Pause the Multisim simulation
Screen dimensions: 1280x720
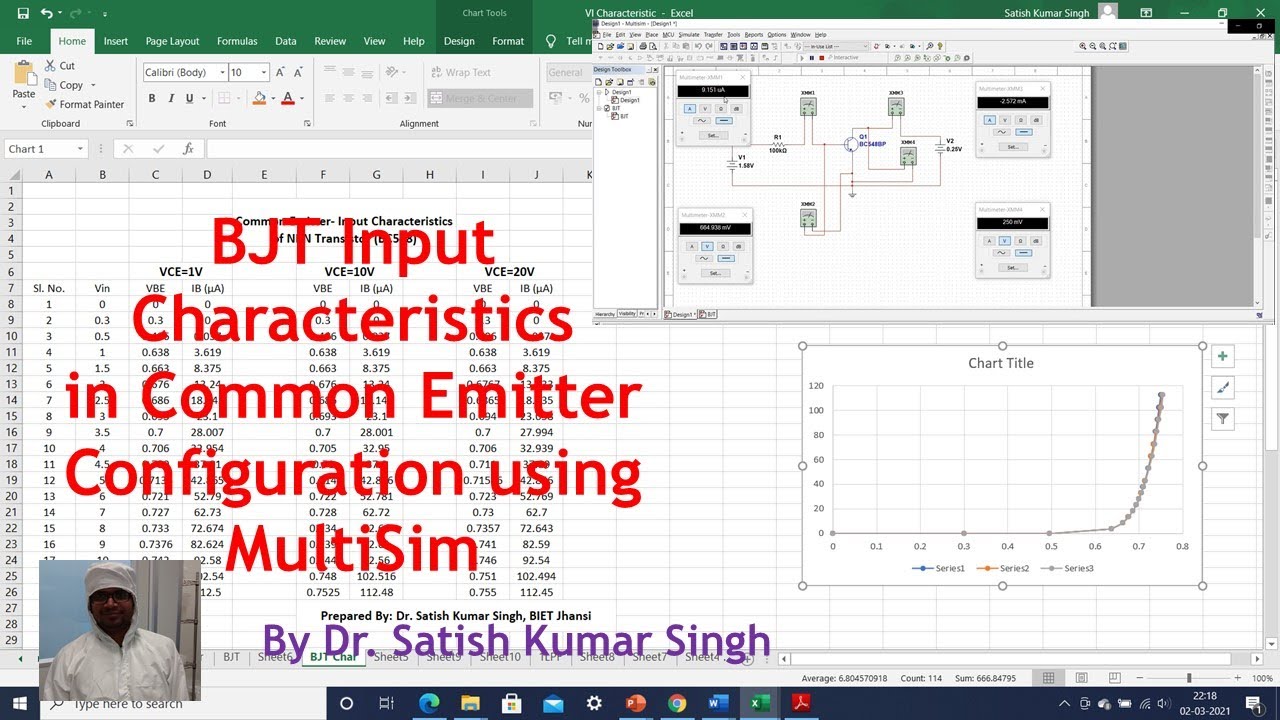coord(812,58)
